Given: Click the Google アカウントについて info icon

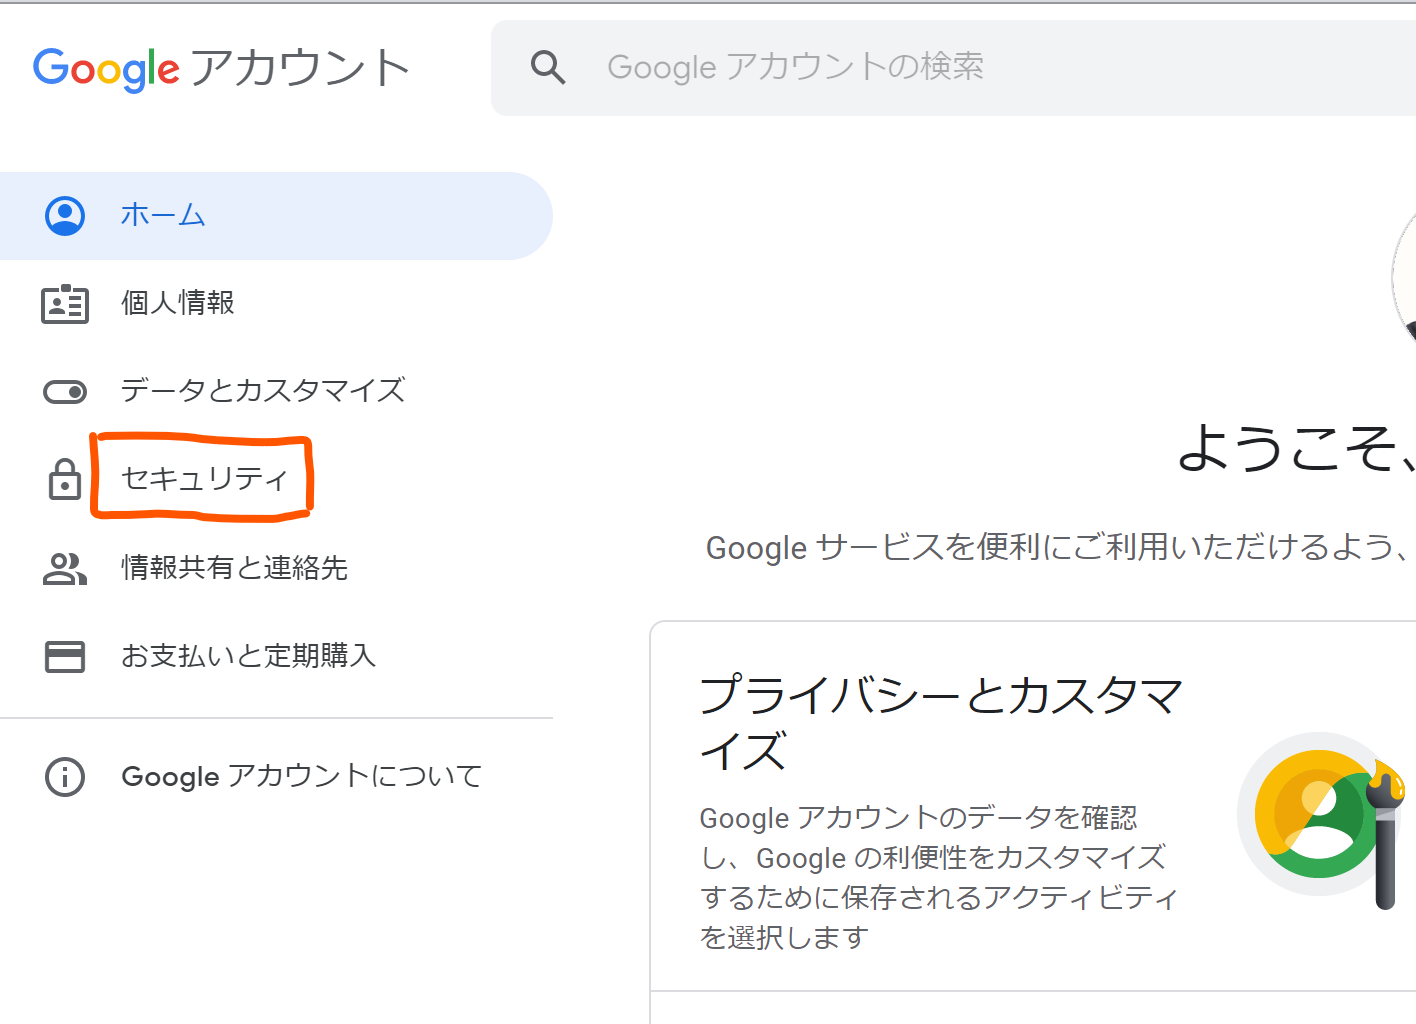Looking at the screenshot, I should pos(65,776).
